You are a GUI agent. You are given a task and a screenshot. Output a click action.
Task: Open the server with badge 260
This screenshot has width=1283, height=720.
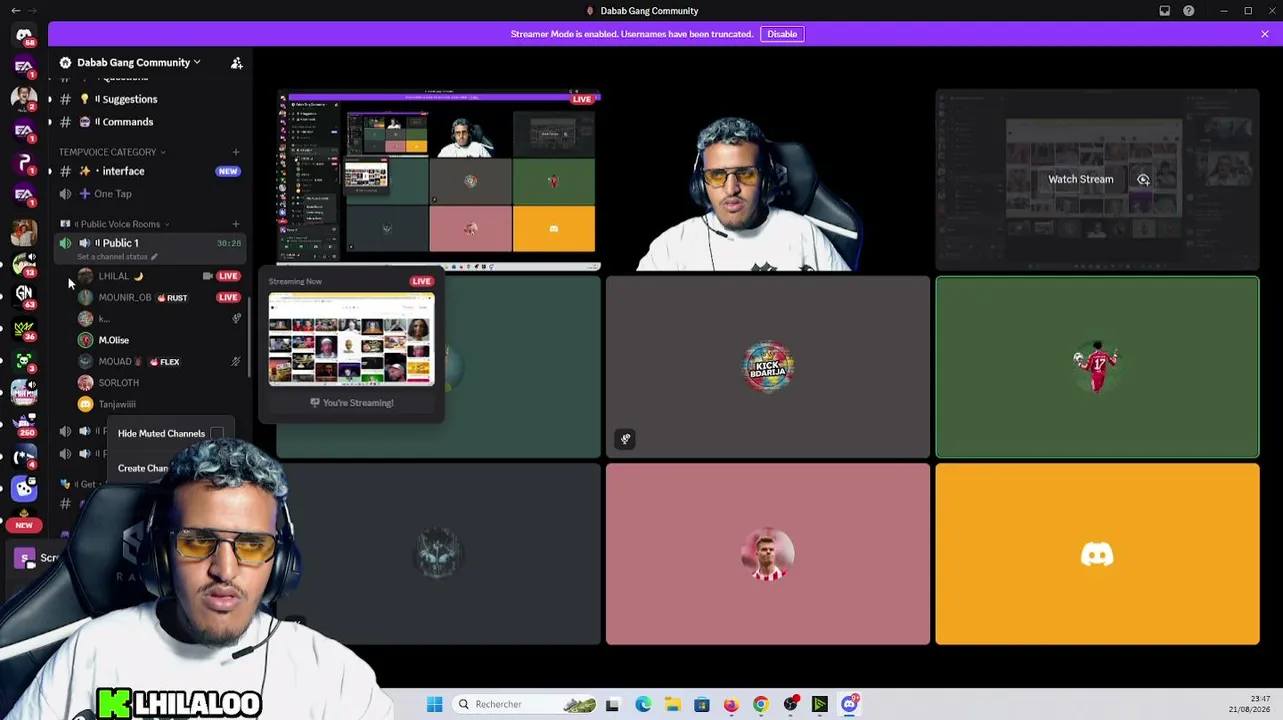(24, 423)
